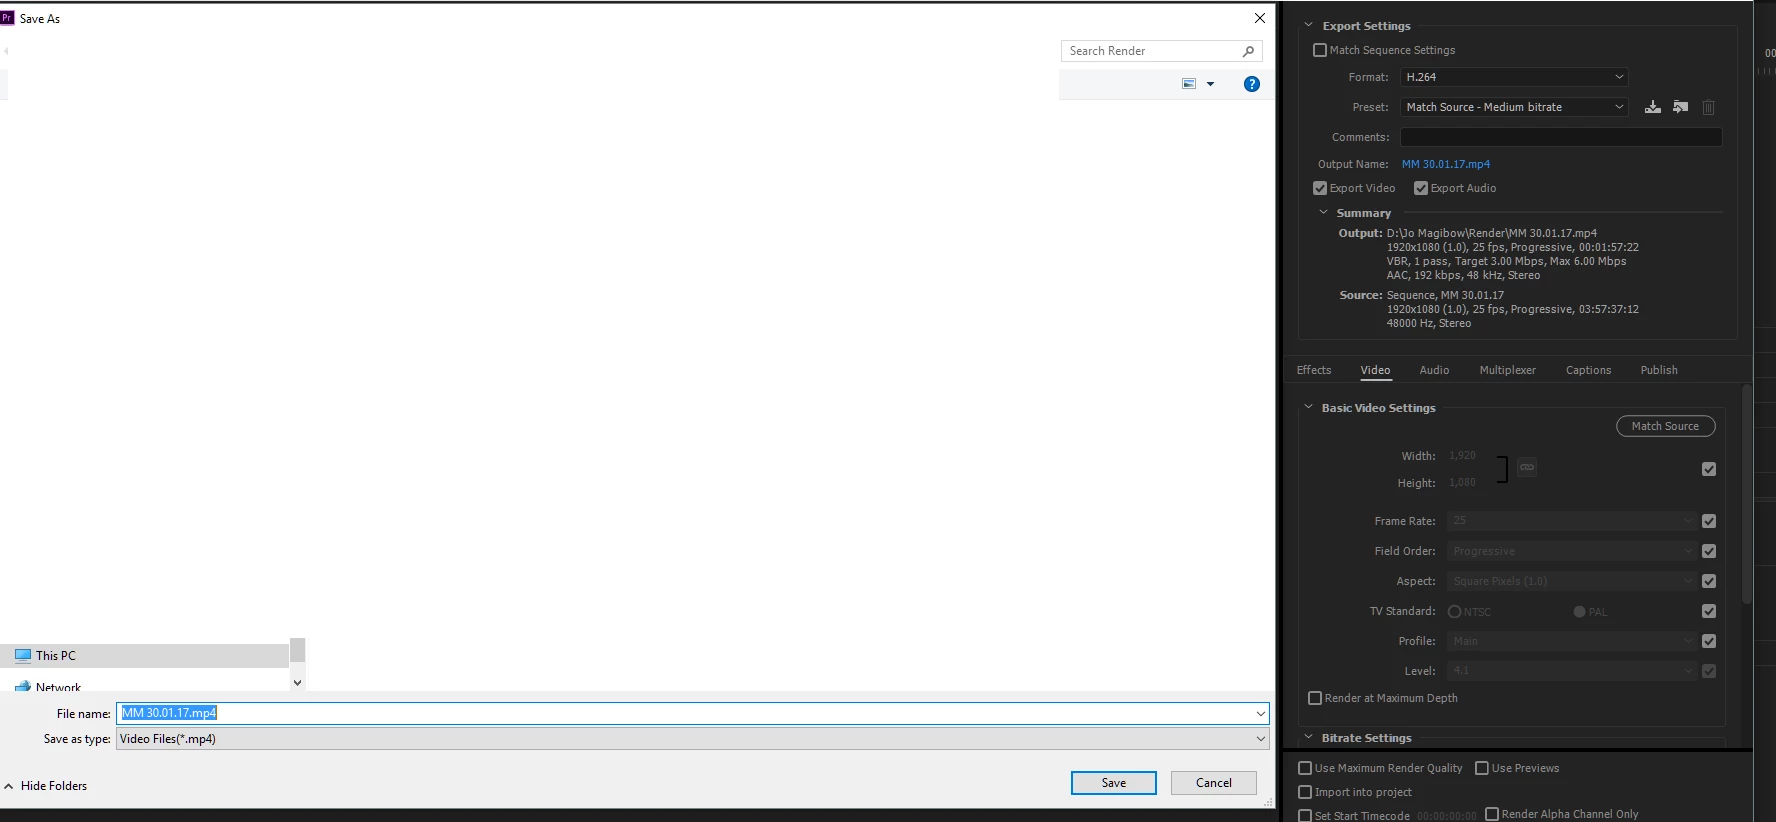Uncheck Export Video checkbox
The image size is (1776, 822).
[1320, 188]
